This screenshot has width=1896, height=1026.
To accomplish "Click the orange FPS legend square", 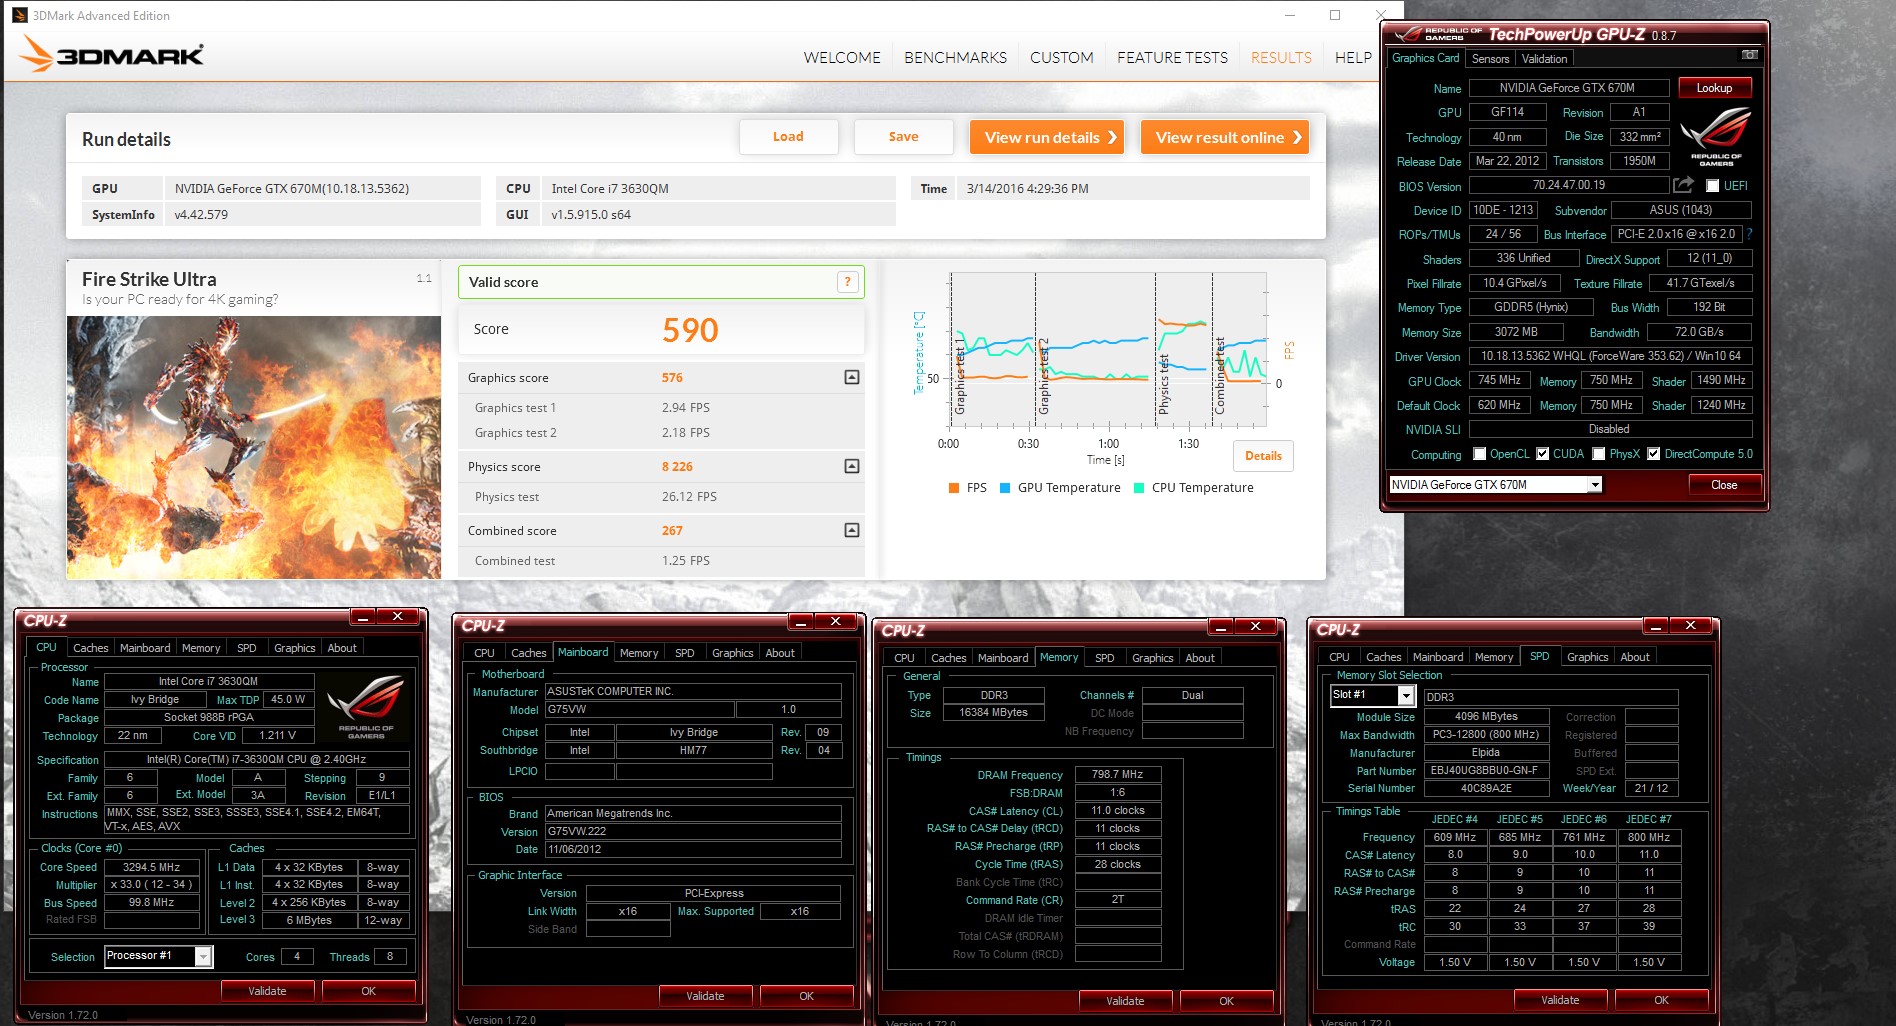I will coord(954,488).
